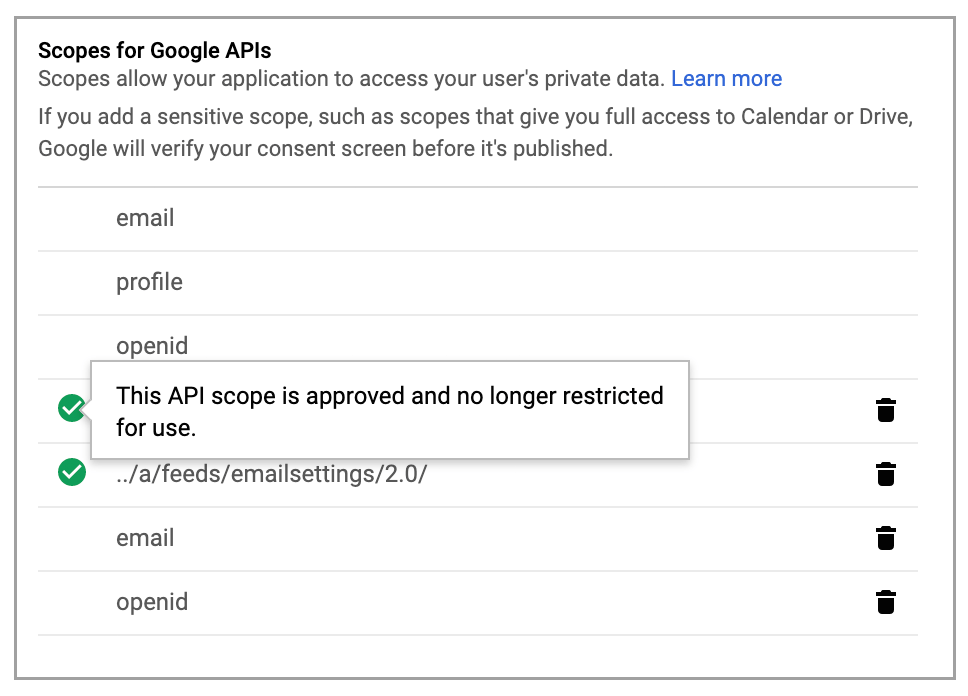
Task: Select the default openid scope above the tooltip
Action: [x=152, y=346]
